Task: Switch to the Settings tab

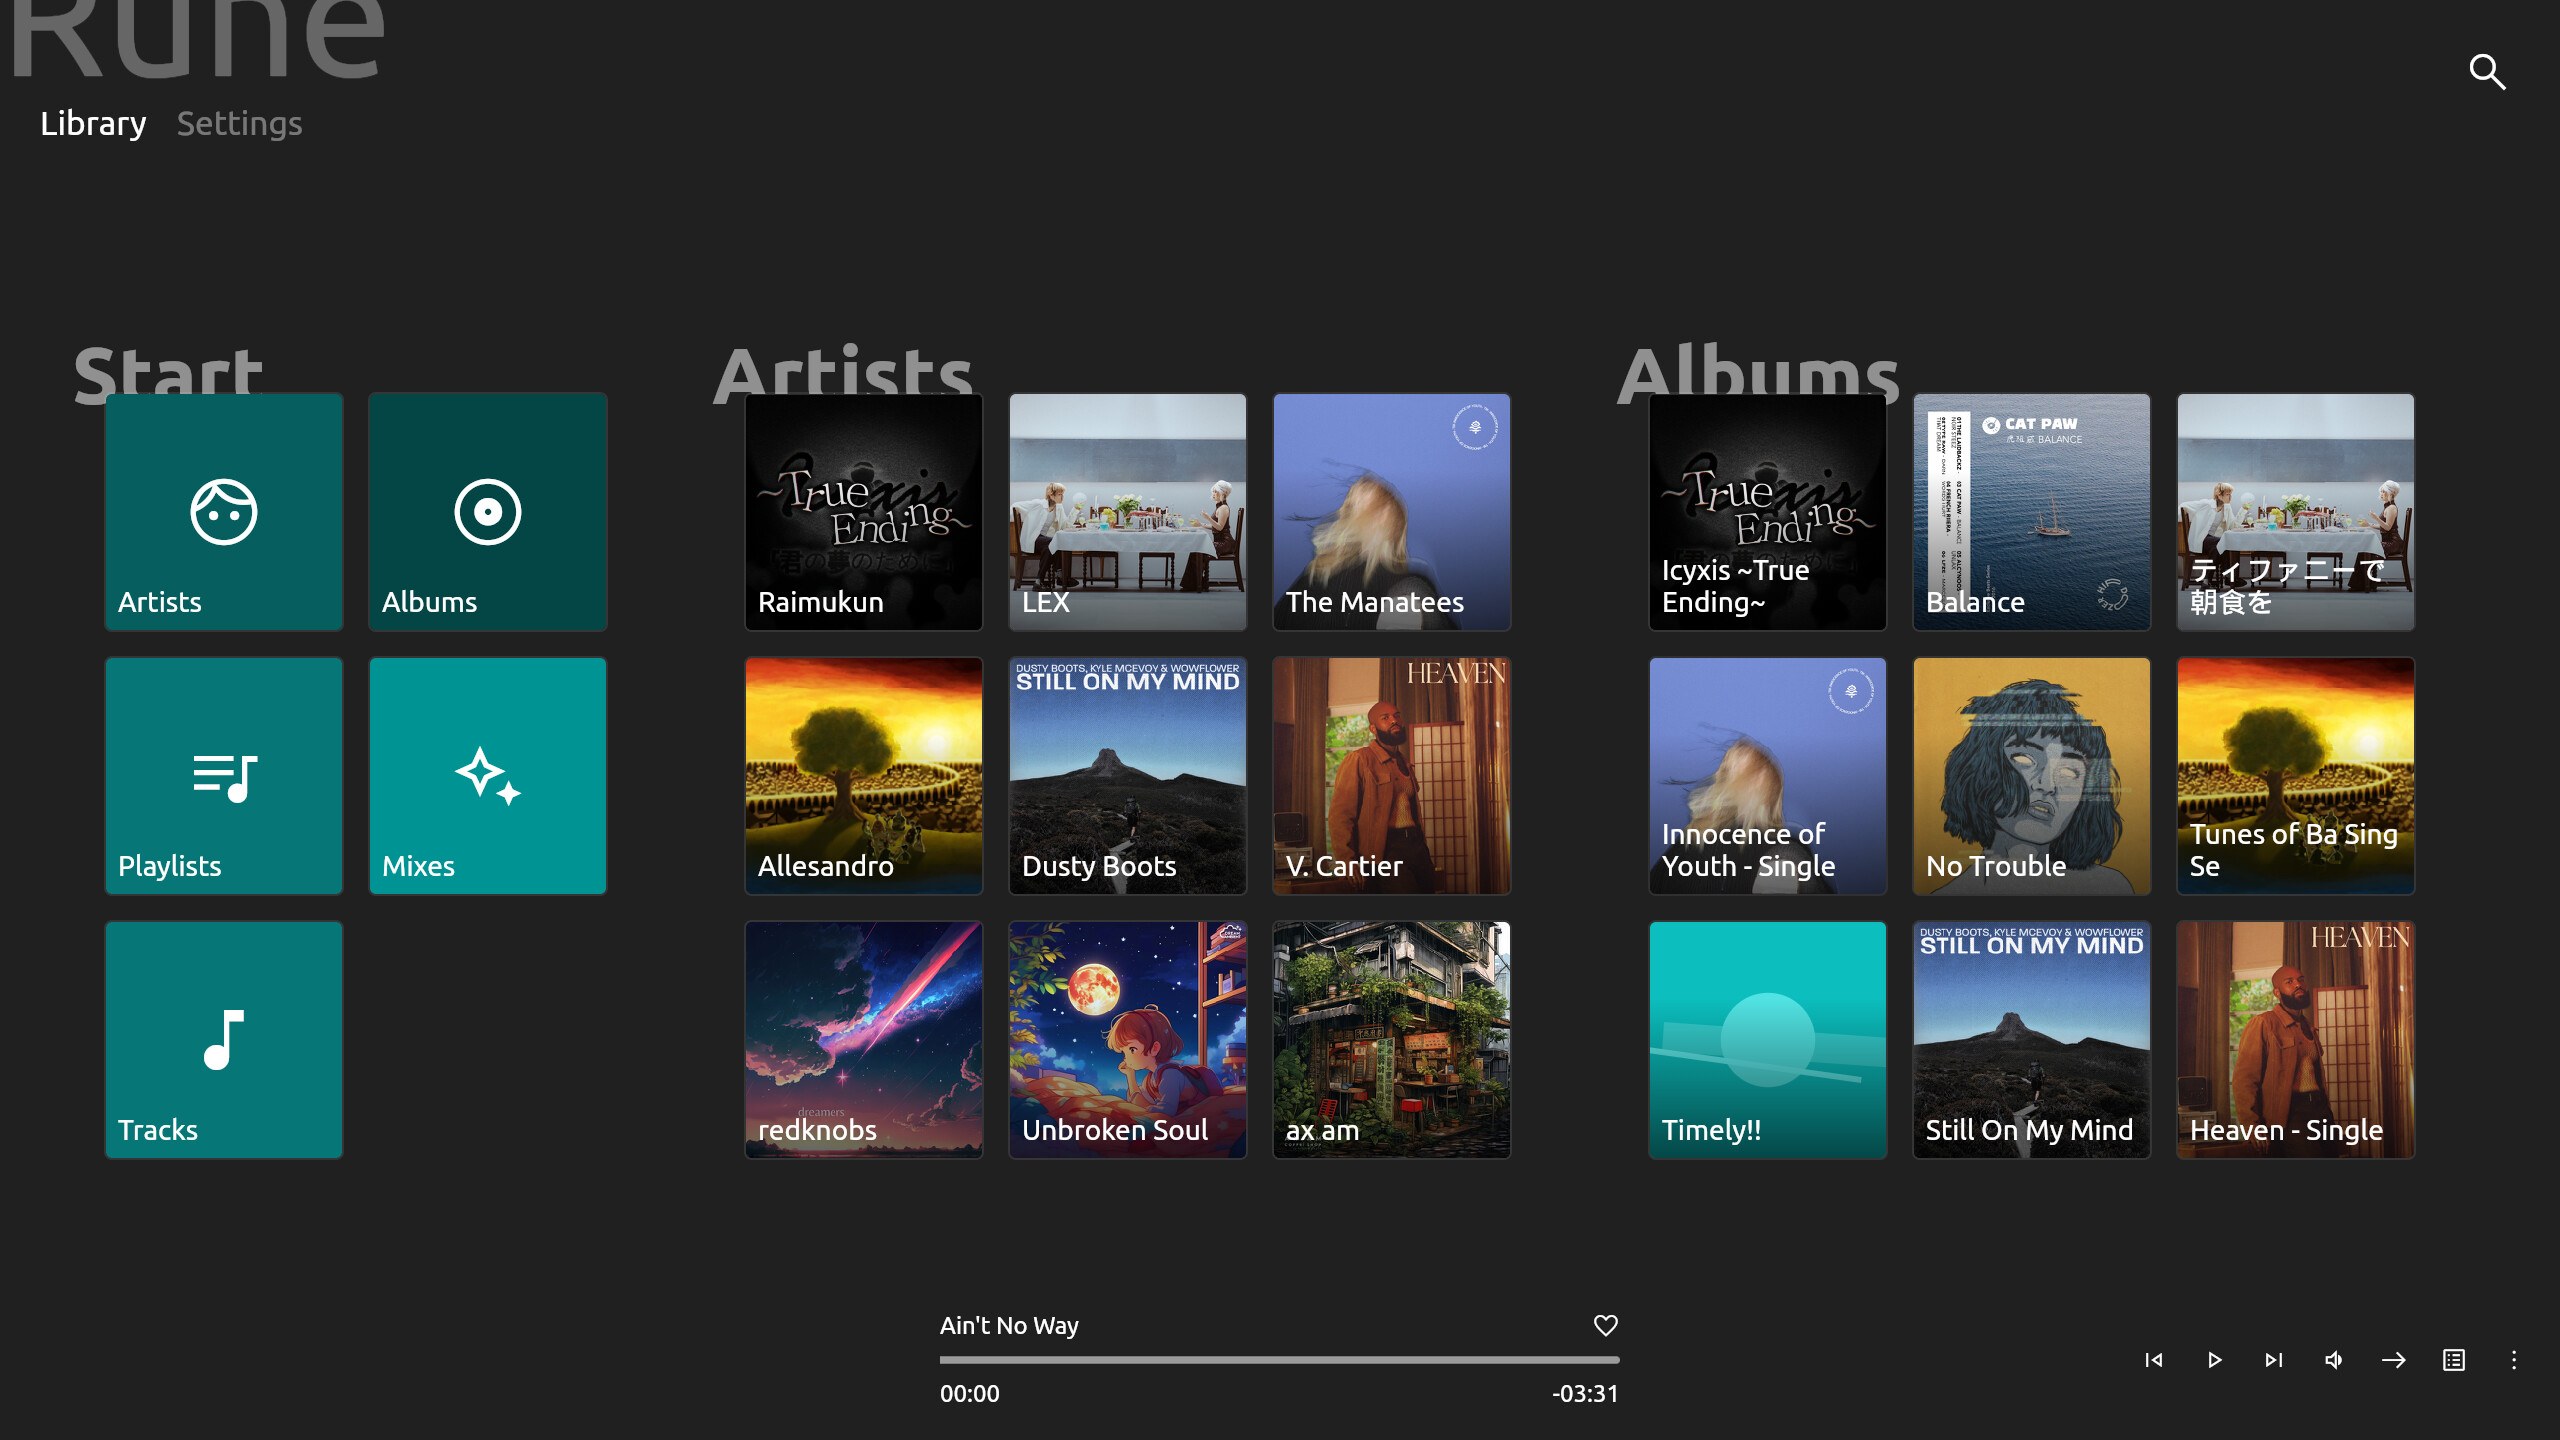Action: 239,123
